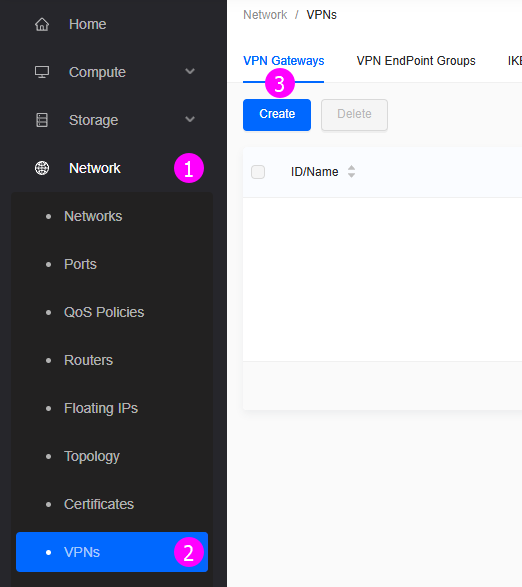Tick the select-all checkbox in table header
The height and width of the screenshot is (587, 522).
(258, 172)
